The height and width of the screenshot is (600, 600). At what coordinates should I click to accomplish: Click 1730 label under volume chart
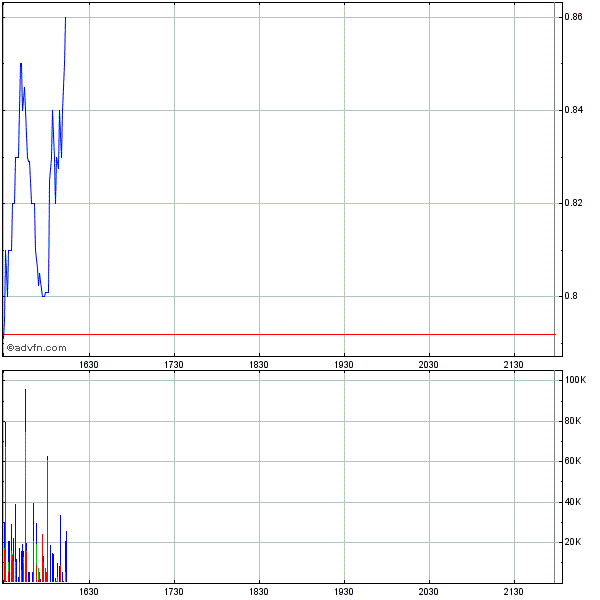[174, 592]
